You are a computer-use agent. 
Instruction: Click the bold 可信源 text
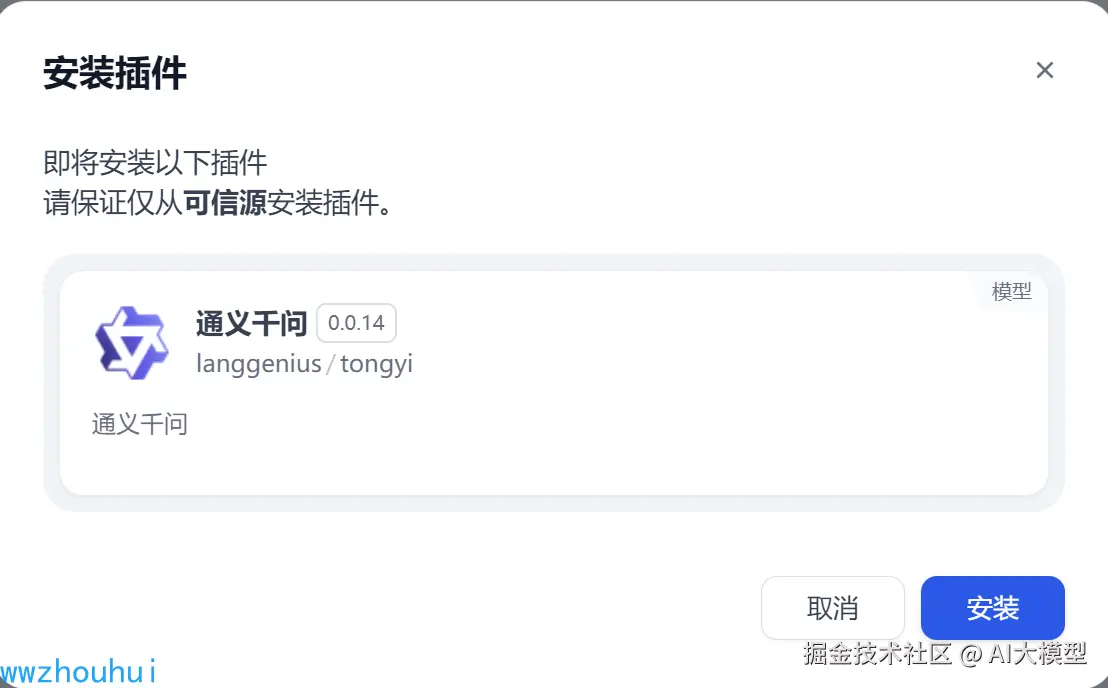[225, 204]
